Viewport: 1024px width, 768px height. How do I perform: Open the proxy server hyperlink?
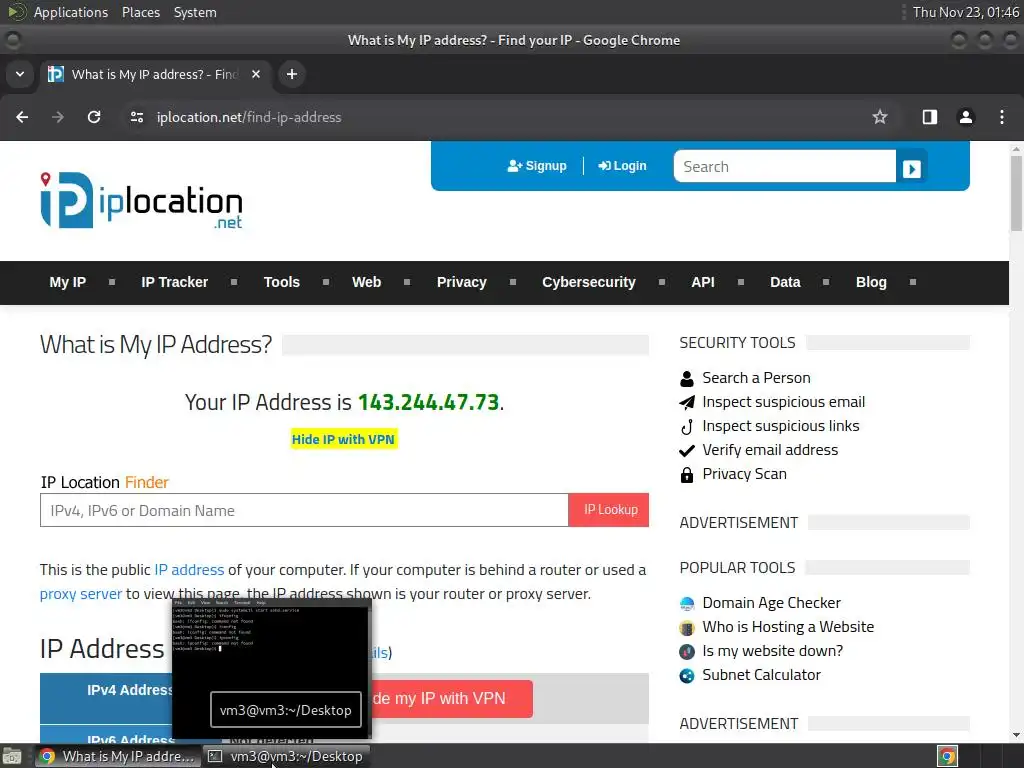81,594
